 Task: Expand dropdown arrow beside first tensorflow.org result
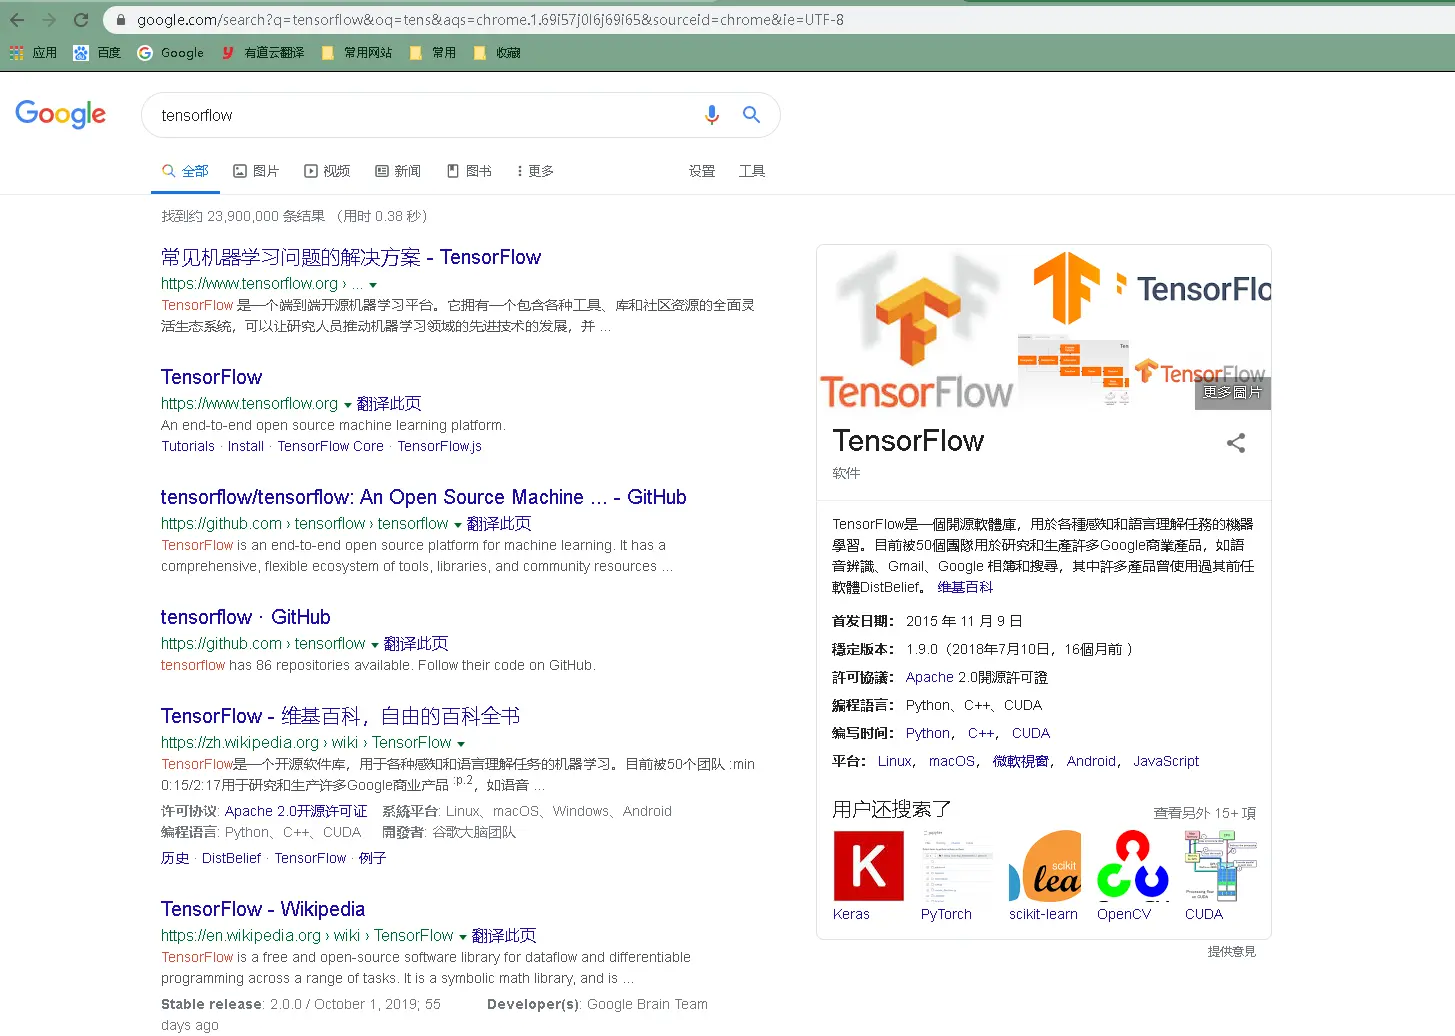pos(373,285)
